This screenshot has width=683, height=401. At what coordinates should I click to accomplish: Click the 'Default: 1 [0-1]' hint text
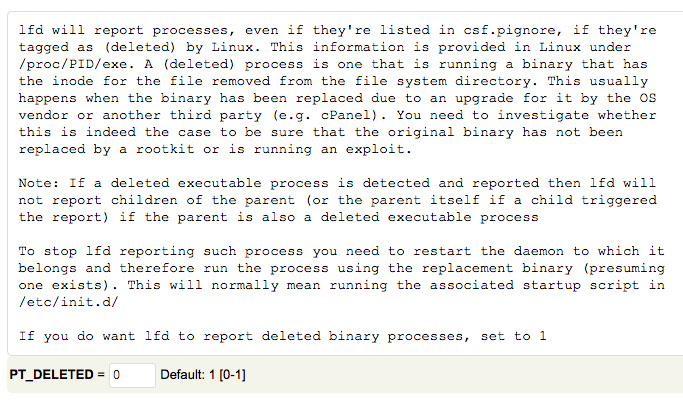204,375
